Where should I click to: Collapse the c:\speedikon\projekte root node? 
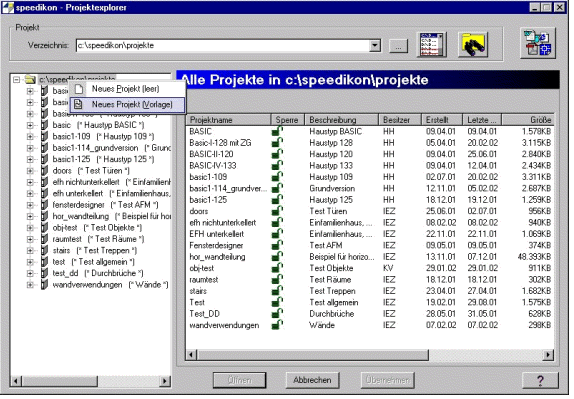(x=16, y=79)
